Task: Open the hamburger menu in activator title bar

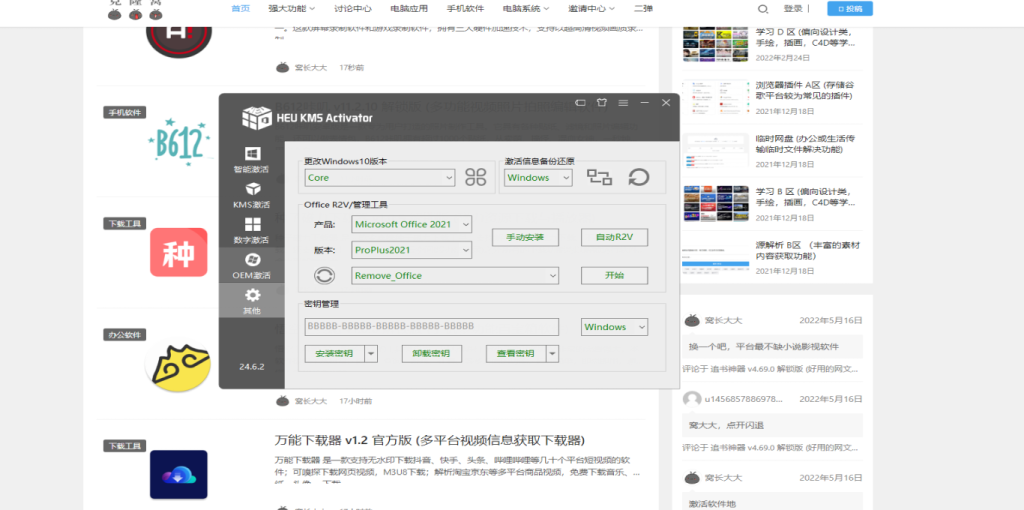Action: click(x=623, y=103)
